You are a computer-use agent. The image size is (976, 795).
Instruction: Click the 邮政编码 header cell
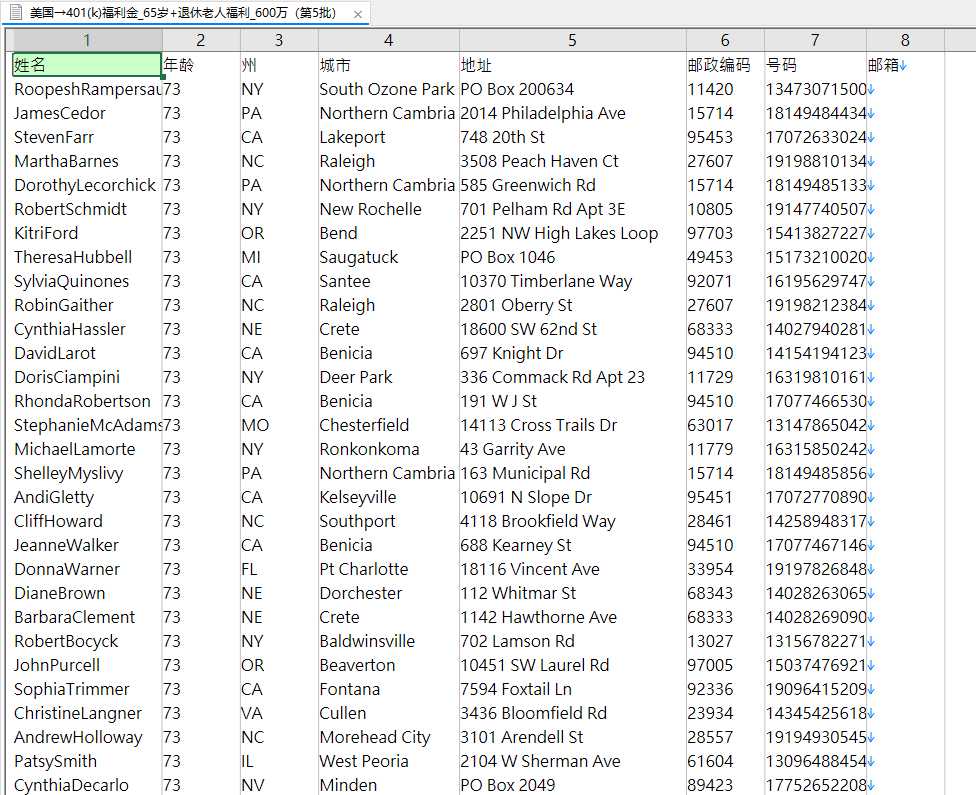pos(725,65)
